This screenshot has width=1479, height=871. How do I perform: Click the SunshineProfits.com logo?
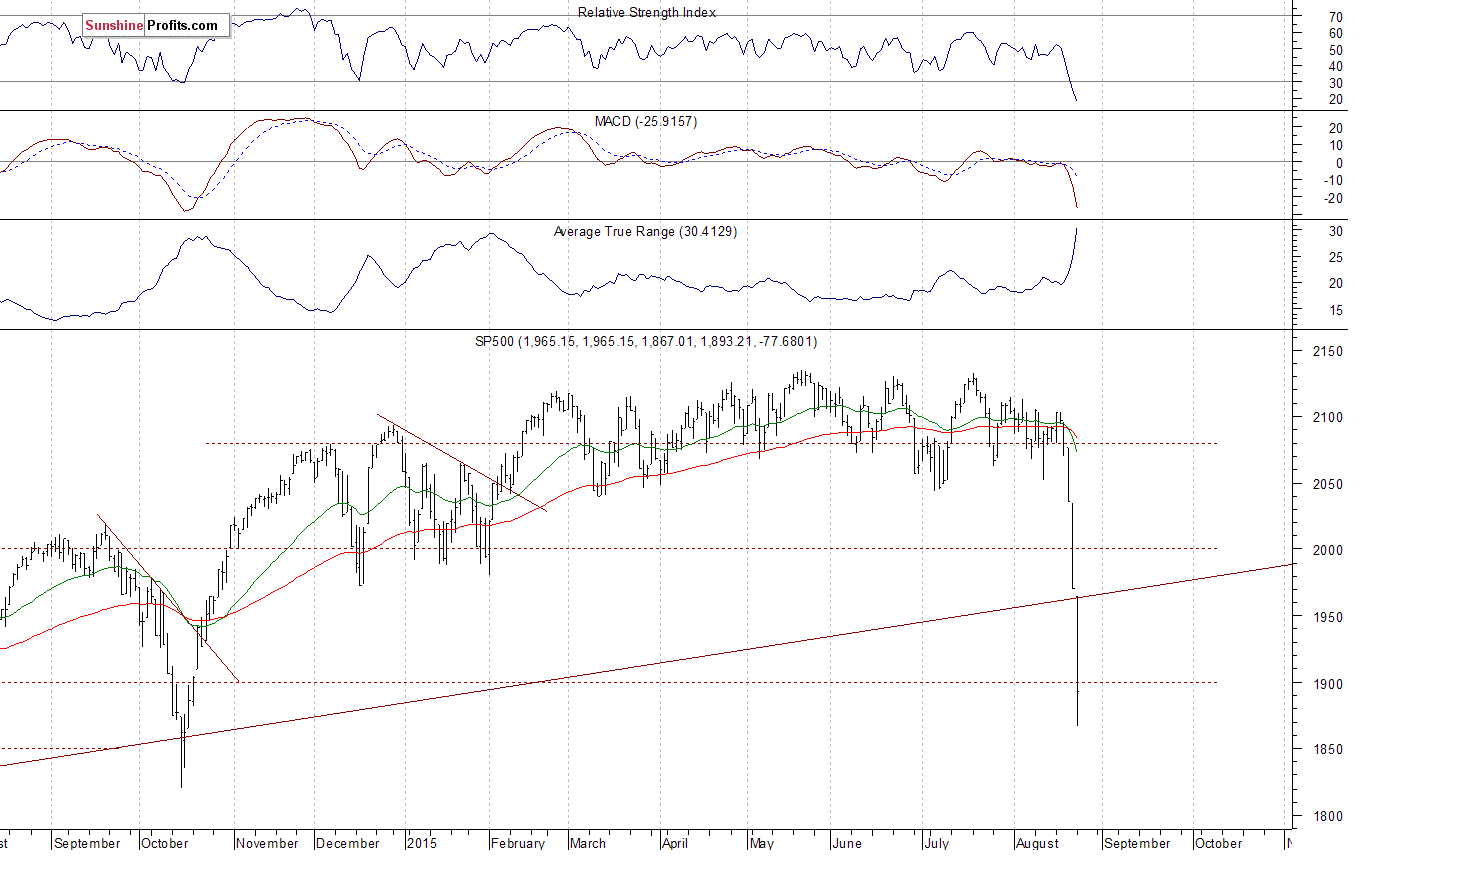156,25
